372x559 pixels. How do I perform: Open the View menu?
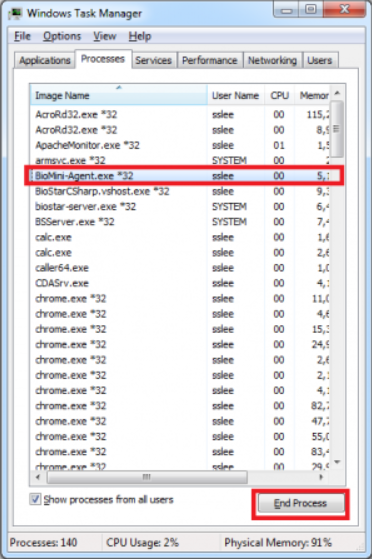(105, 36)
